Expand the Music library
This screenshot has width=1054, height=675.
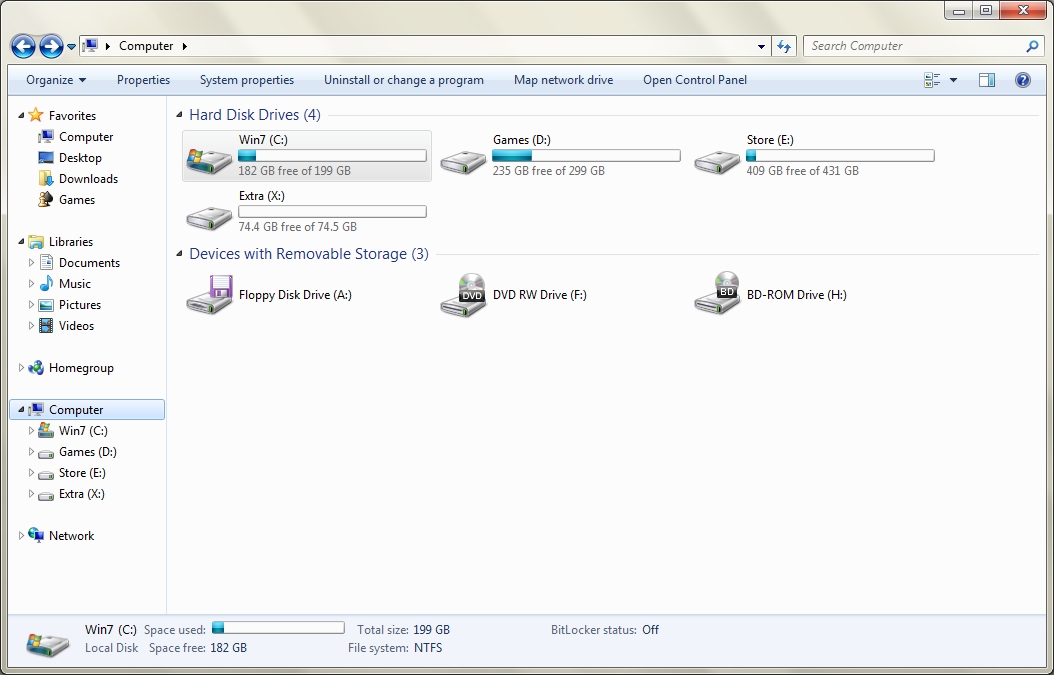[31, 284]
